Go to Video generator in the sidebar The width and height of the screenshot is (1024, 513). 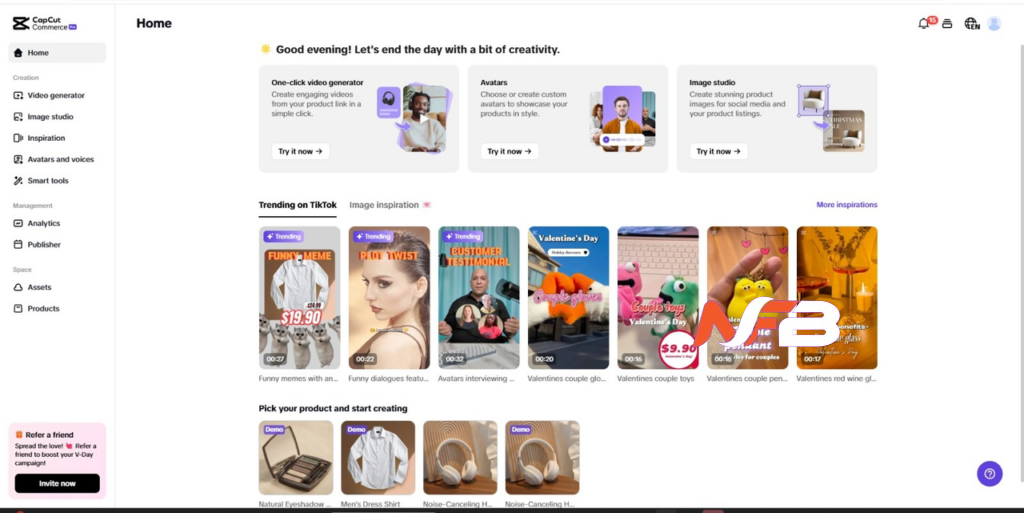pos(57,95)
